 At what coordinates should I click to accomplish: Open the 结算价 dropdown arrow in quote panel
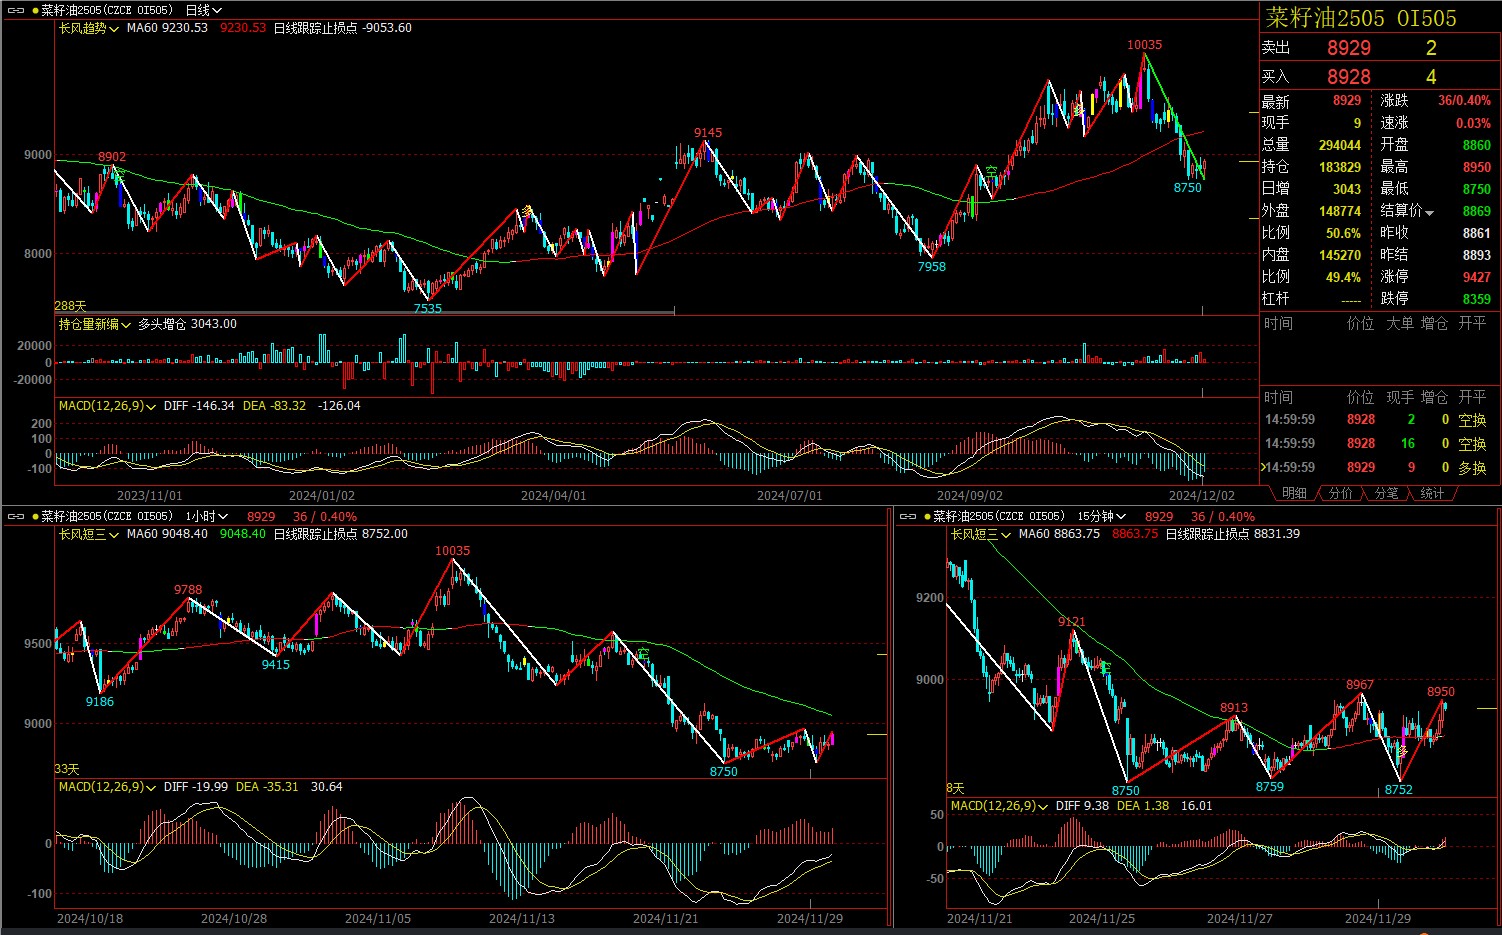click(1430, 212)
